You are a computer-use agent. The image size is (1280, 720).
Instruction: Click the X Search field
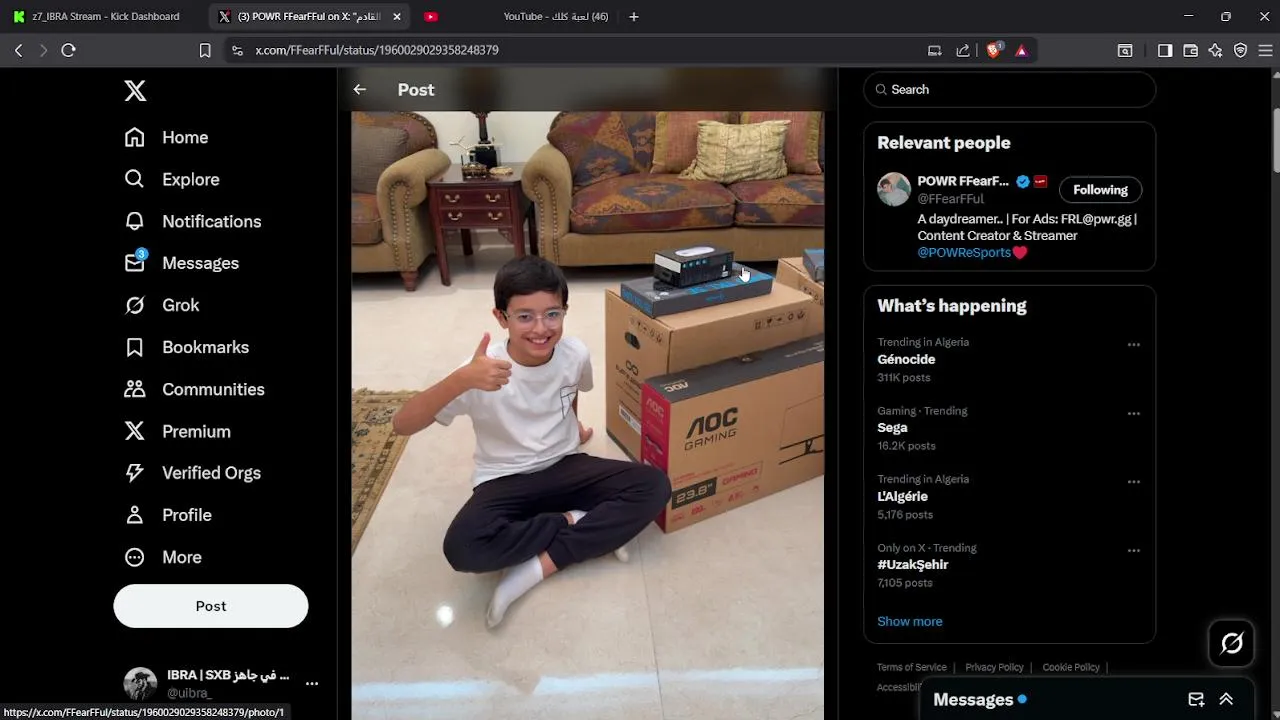1010,90
